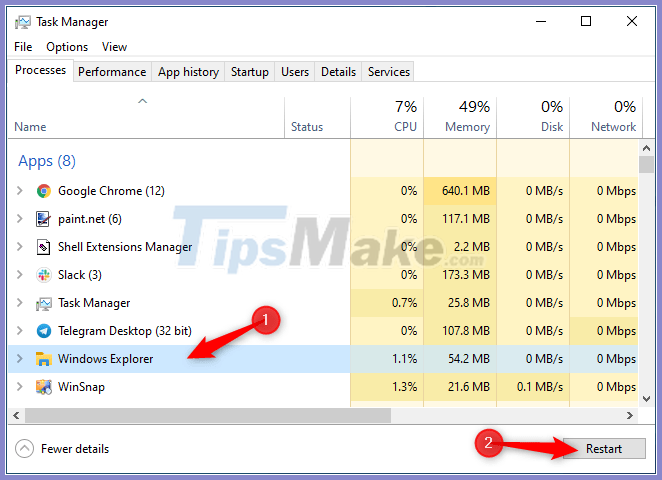
Task: Click the WinSnap app icon
Action: click(43, 387)
